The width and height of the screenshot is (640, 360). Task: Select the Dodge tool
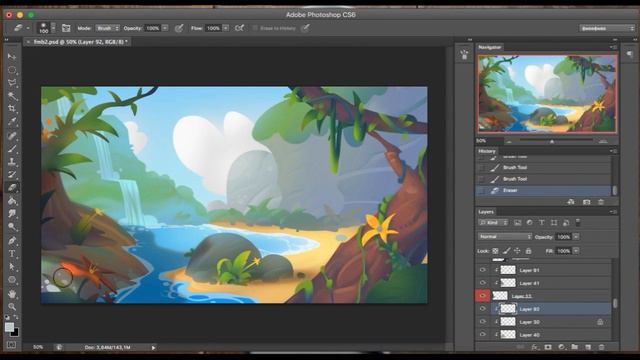(x=12, y=227)
